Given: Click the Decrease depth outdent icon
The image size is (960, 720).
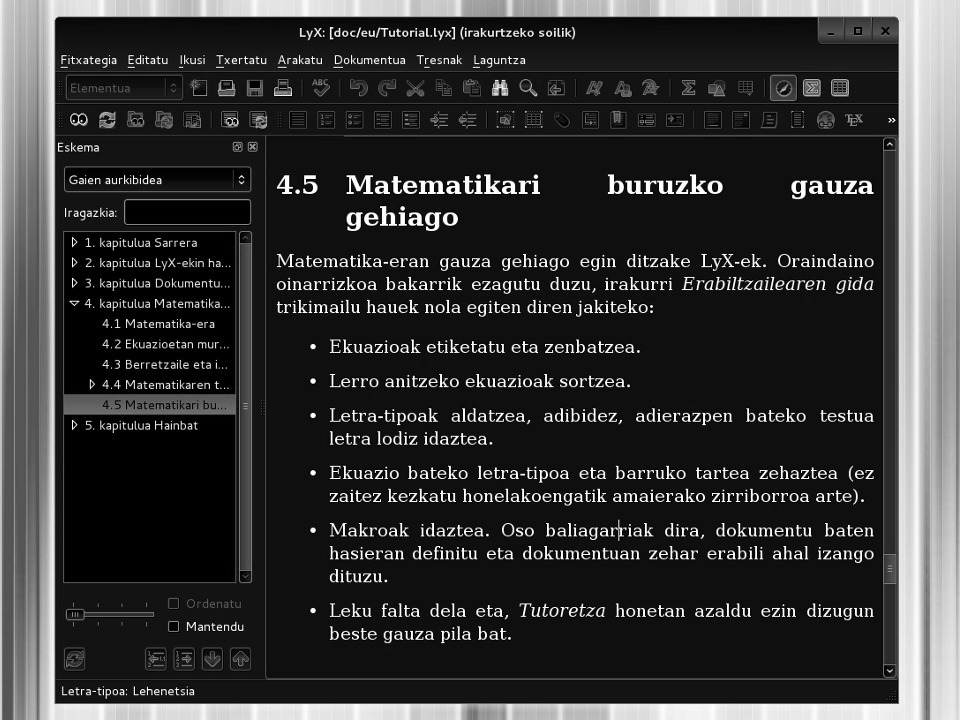Looking at the screenshot, I should [468, 120].
